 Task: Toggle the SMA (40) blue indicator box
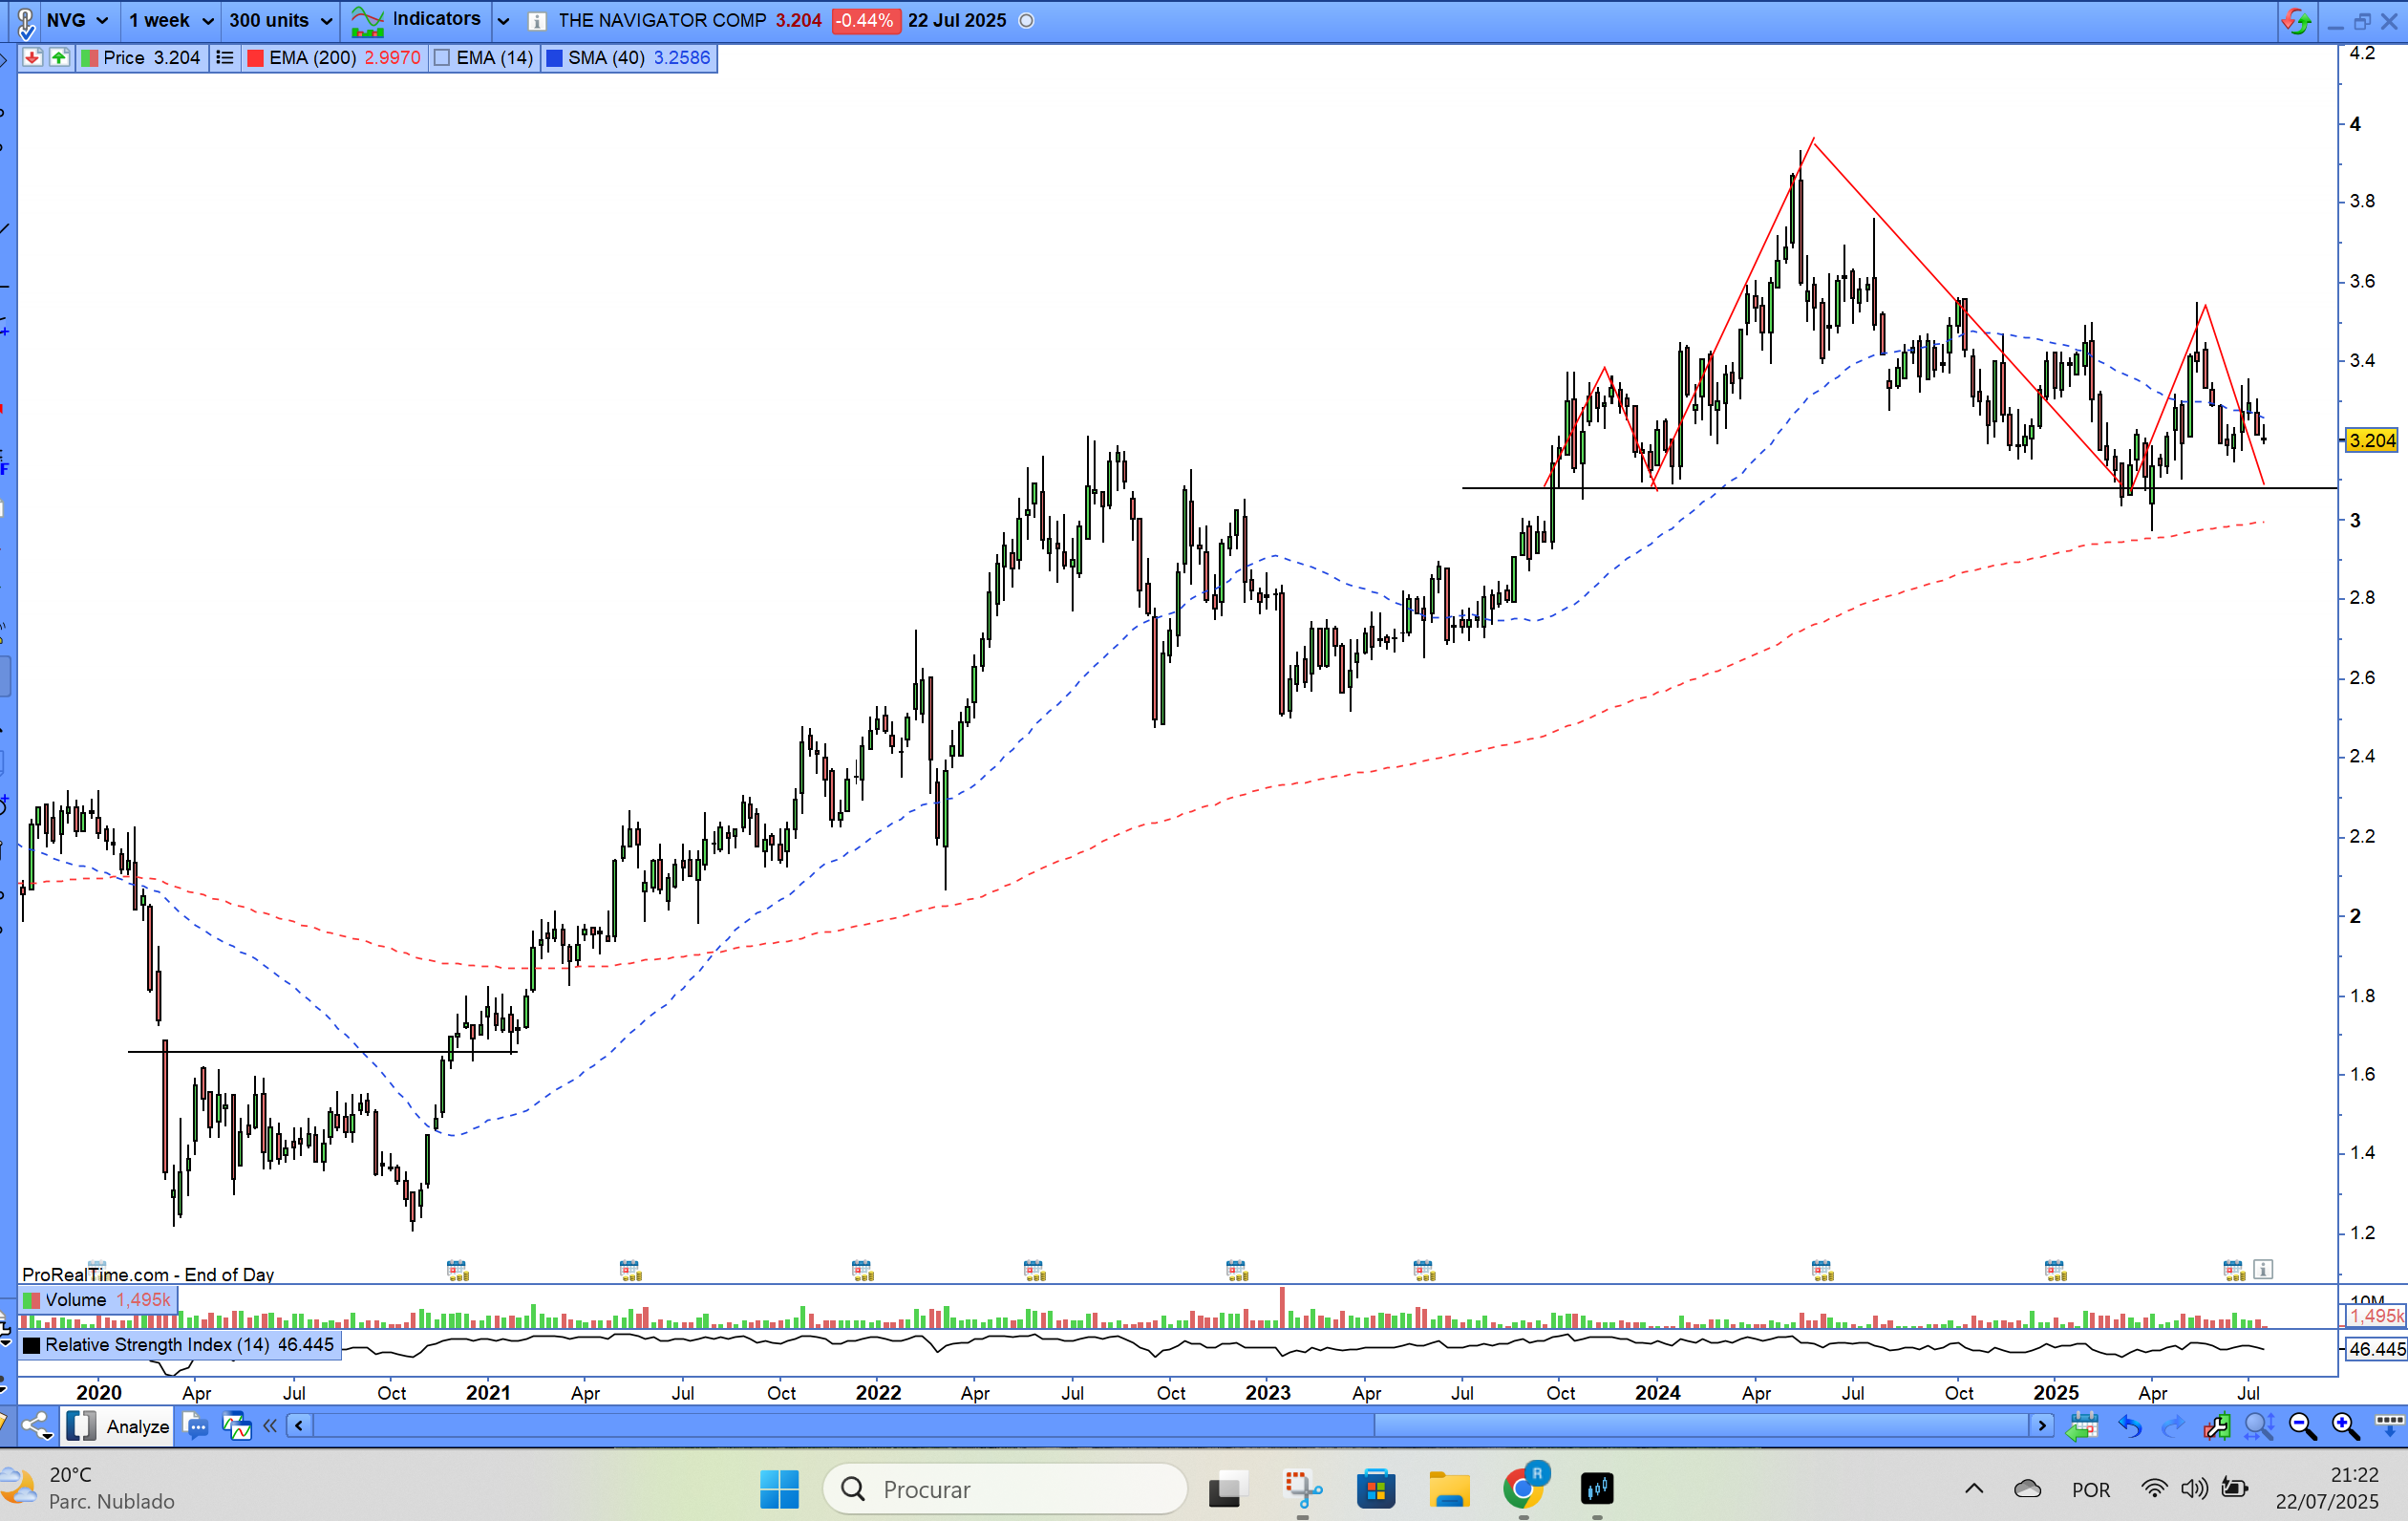[554, 58]
